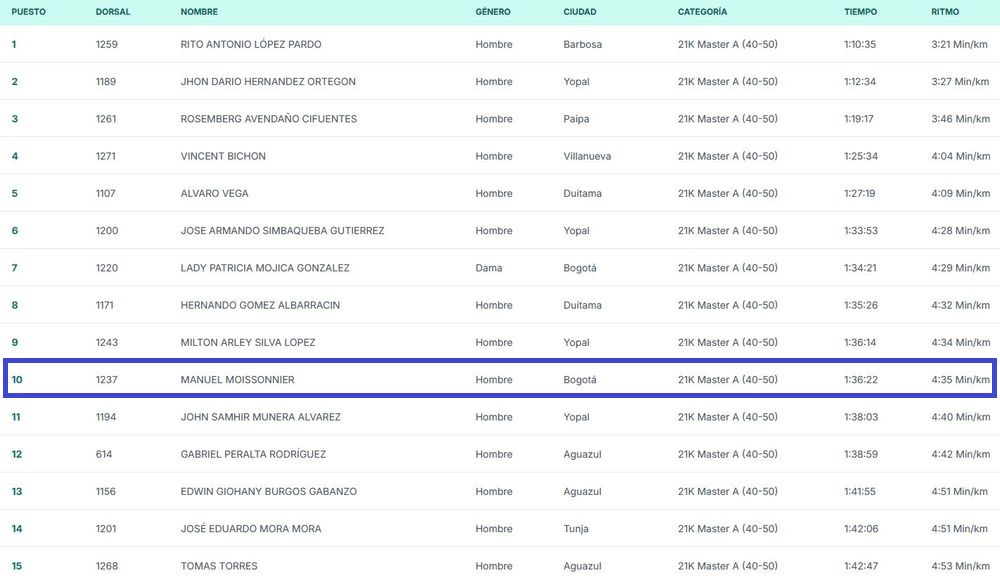This screenshot has width=1000, height=580.
Task: Click the RITMO column header
Action: (945, 12)
